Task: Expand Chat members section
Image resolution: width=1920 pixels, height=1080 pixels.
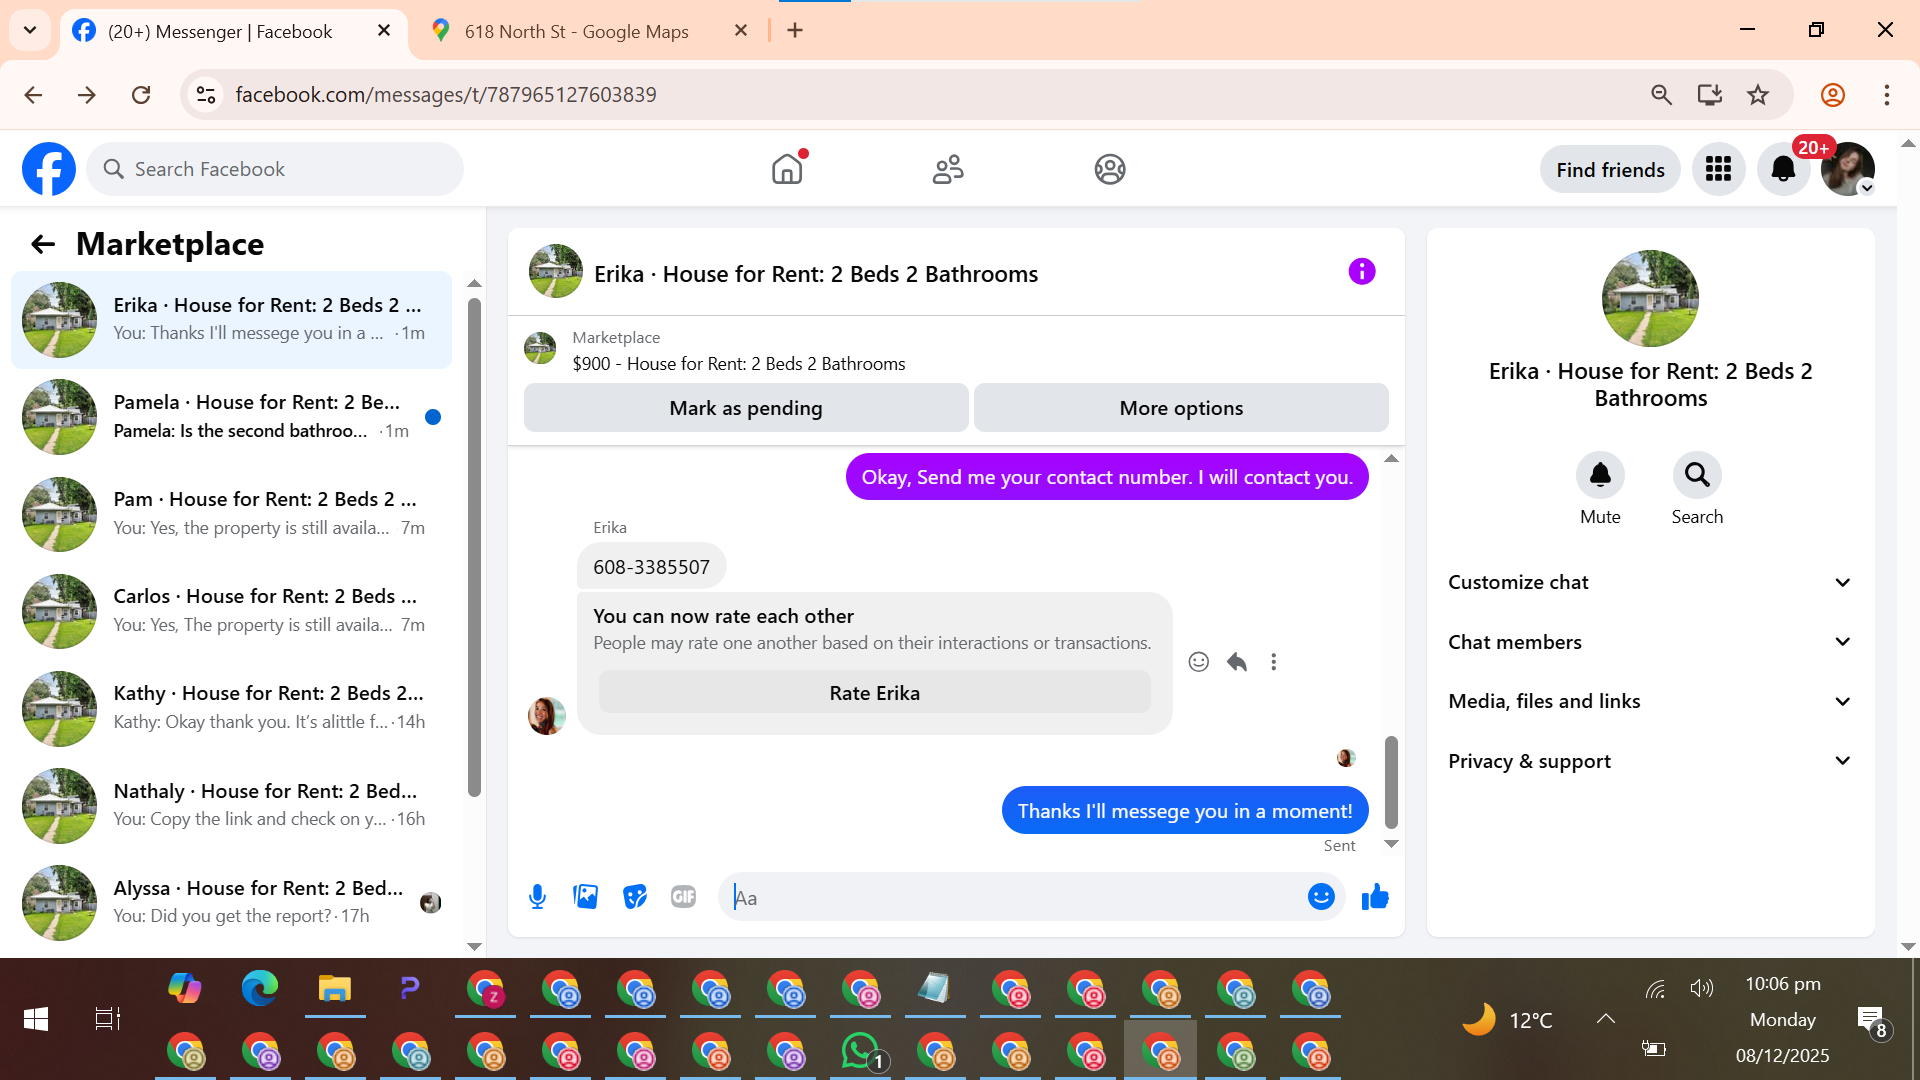Action: click(1650, 642)
